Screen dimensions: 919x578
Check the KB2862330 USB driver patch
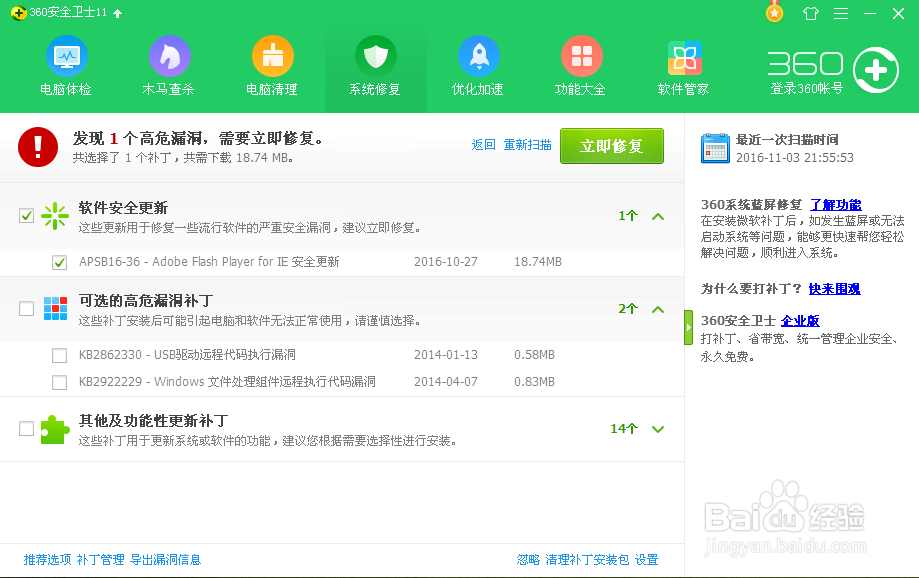point(59,355)
